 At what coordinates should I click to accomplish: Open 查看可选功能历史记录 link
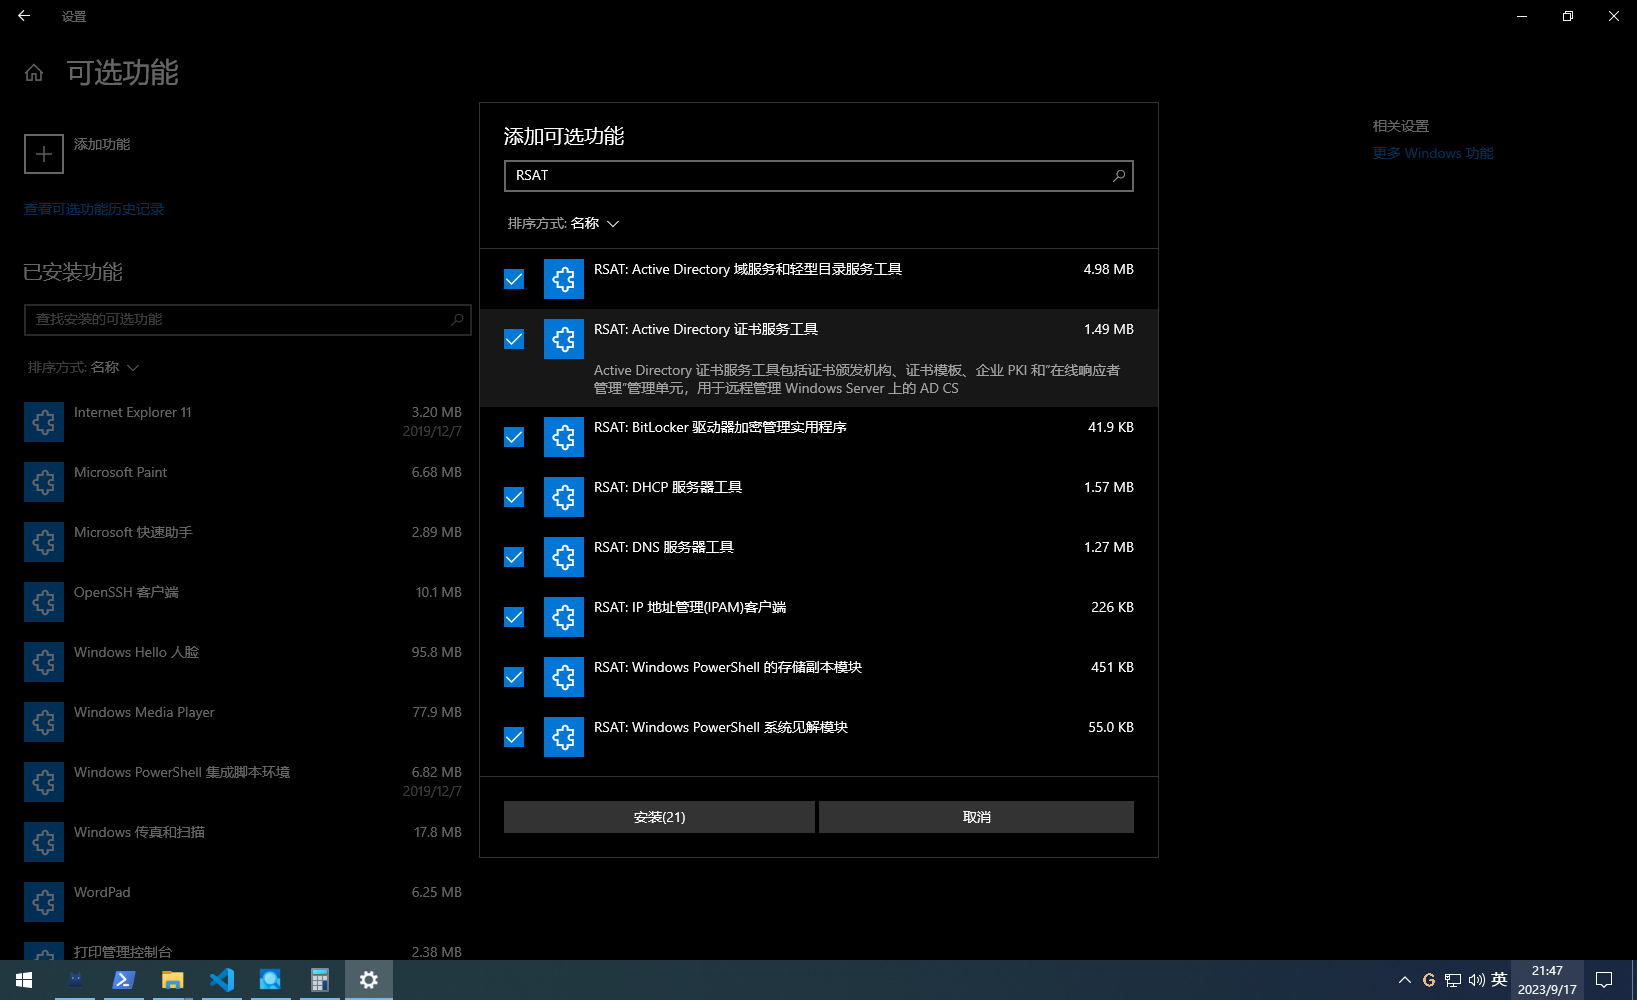click(x=94, y=209)
